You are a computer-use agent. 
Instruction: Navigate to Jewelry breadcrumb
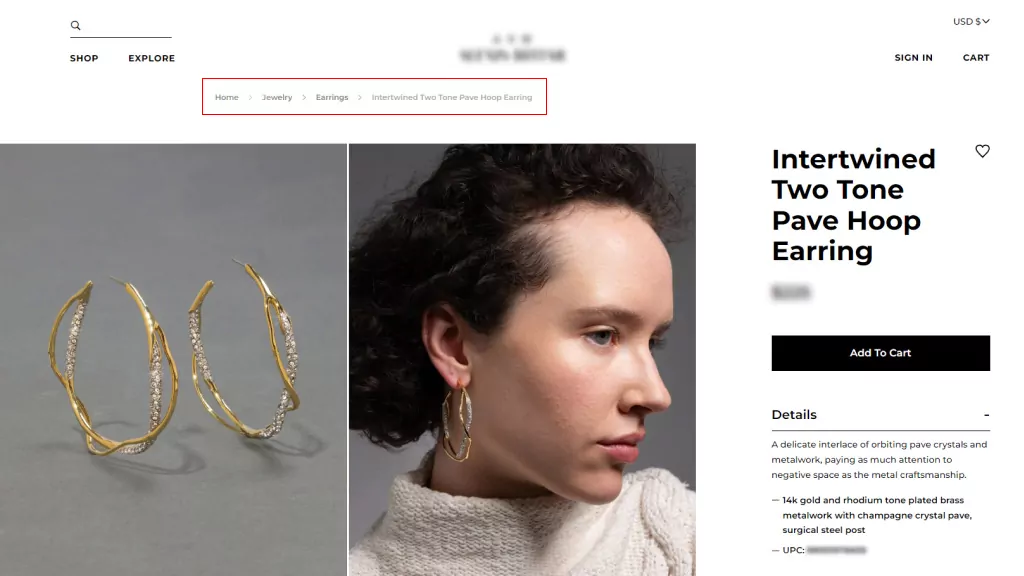click(277, 97)
